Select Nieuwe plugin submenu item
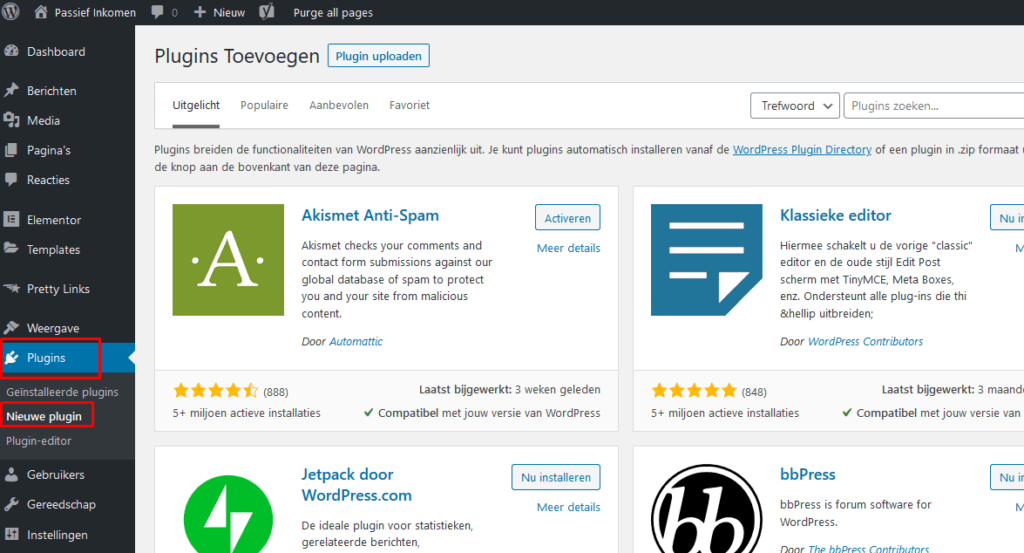 [44, 416]
